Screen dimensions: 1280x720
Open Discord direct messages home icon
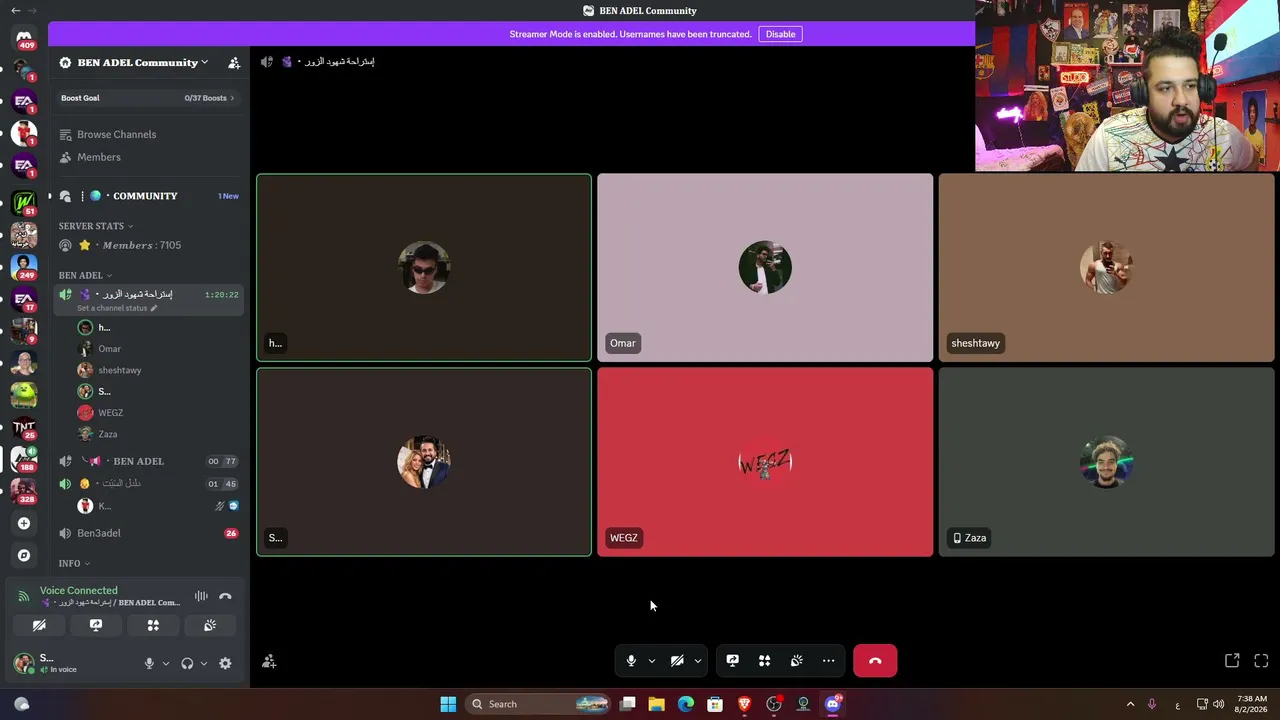click(x=24, y=38)
